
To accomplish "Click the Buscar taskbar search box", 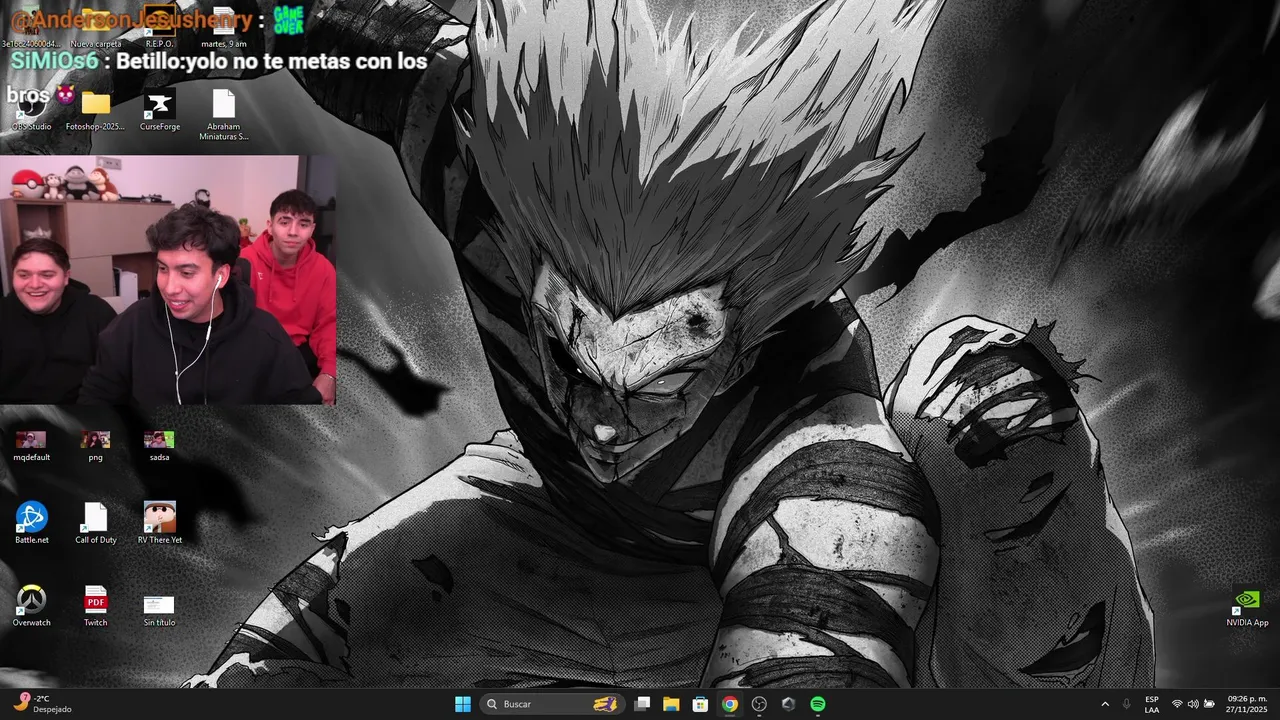I will coord(553,704).
